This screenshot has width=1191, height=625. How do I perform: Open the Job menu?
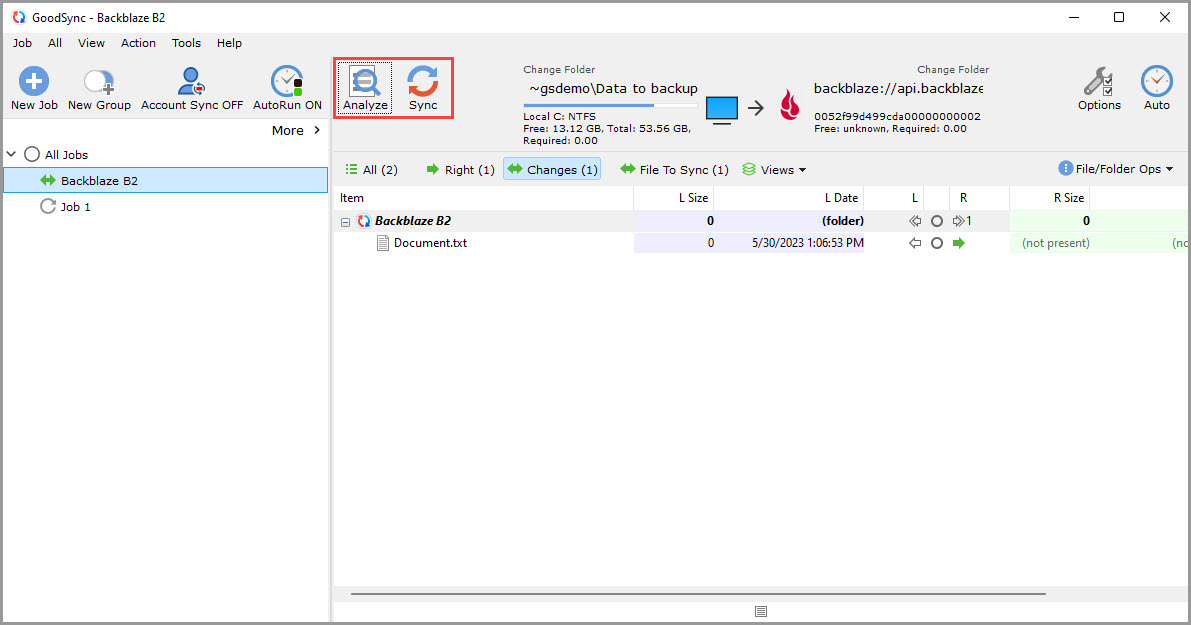tap(22, 43)
